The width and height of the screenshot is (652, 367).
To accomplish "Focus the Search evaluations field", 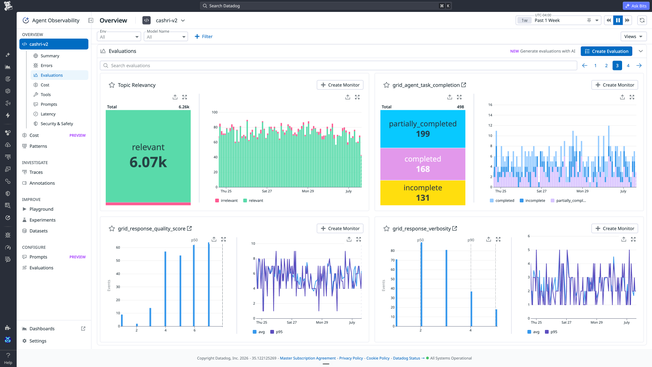I will [338, 66].
